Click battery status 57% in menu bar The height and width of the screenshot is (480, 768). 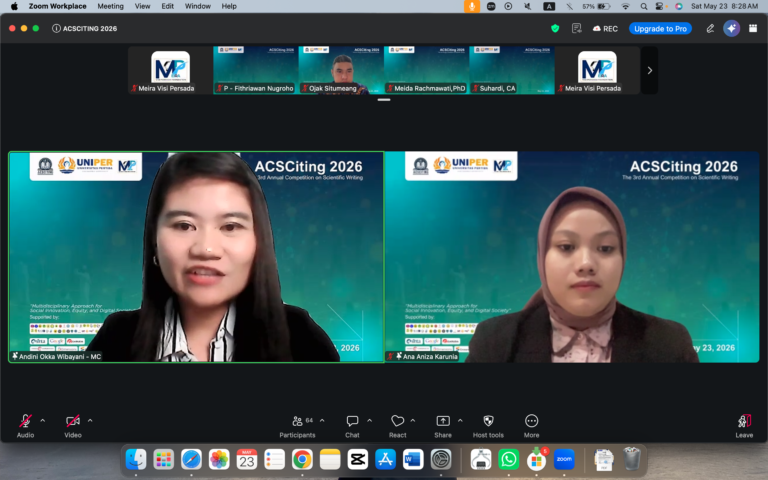pyautogui.click(x=596, y=6)
